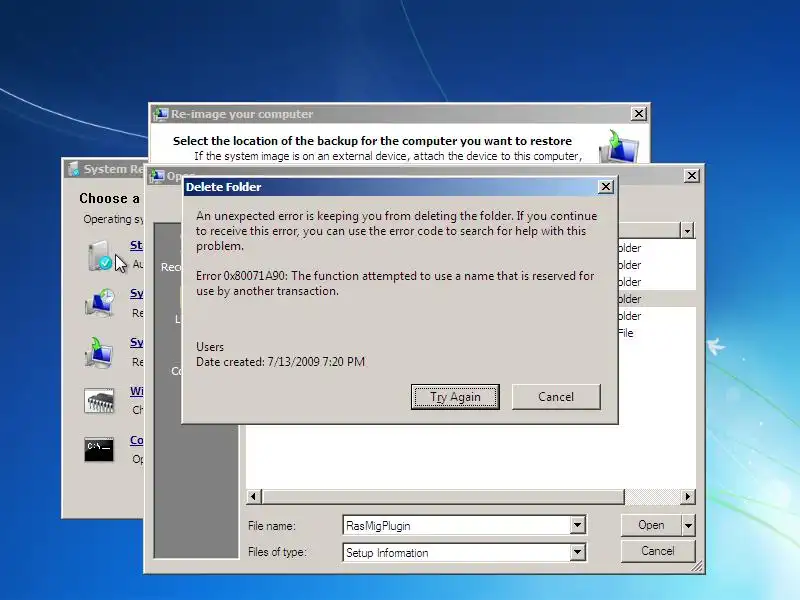Click the Re-image your computer title icon
Viewport: 800px width, 600px height.
(160, 114)
